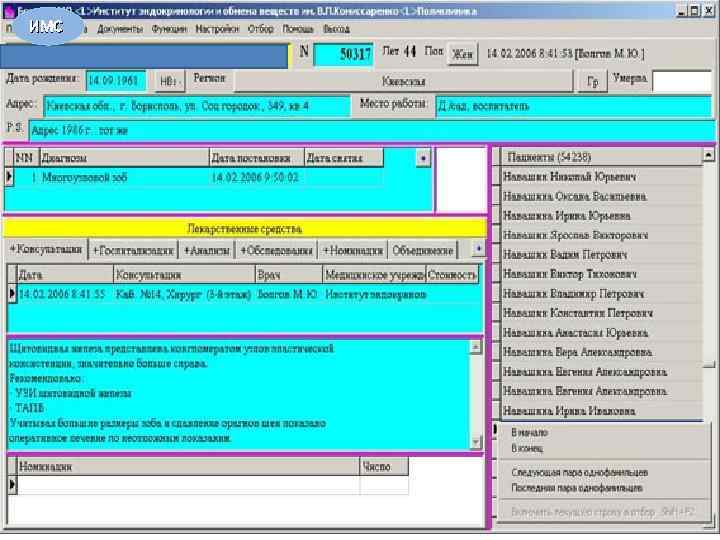Click the diagnosis date 14.02.2006 9:50:02

[x=255, y=177]
